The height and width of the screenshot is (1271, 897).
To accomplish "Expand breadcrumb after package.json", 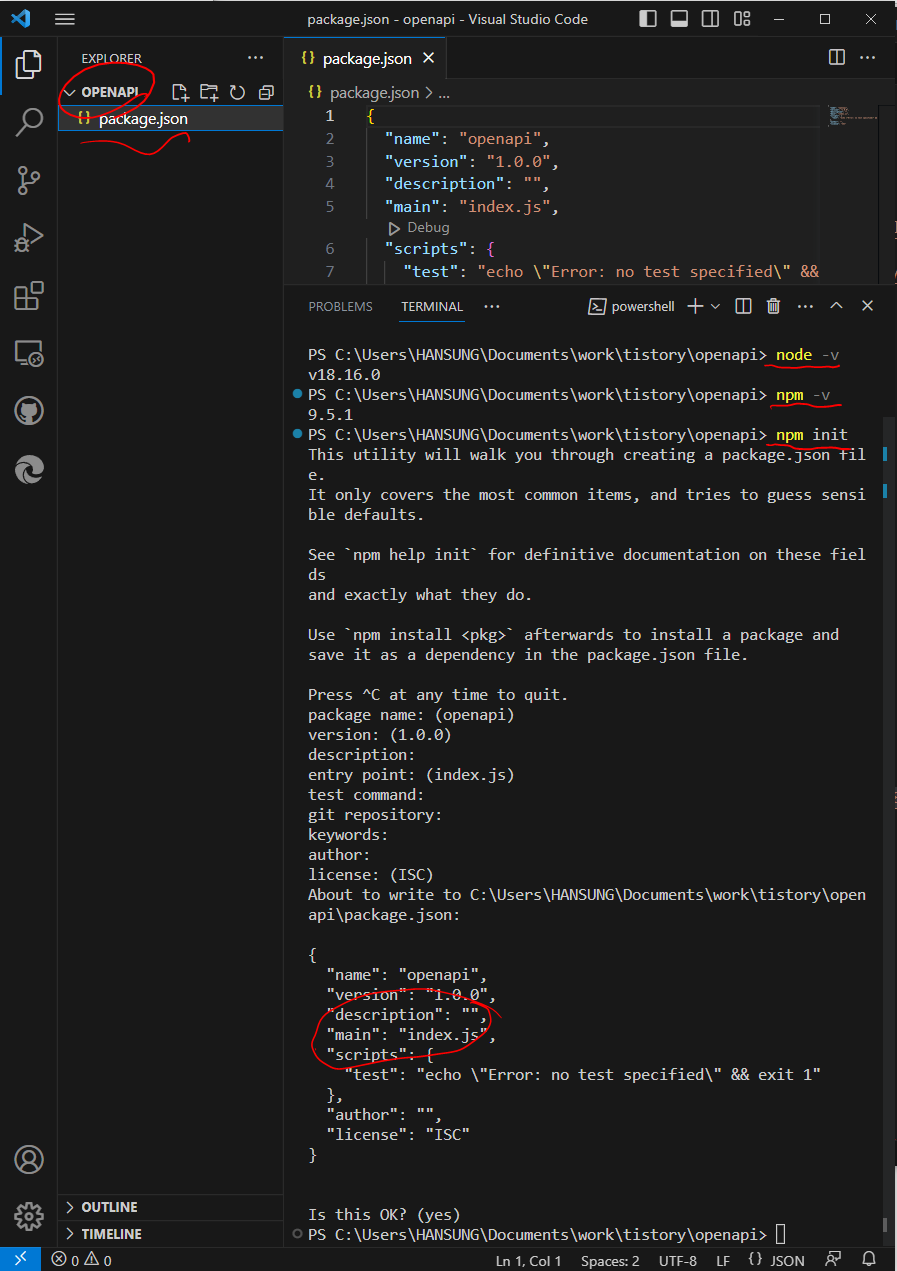I will click(x=445, y=92).
